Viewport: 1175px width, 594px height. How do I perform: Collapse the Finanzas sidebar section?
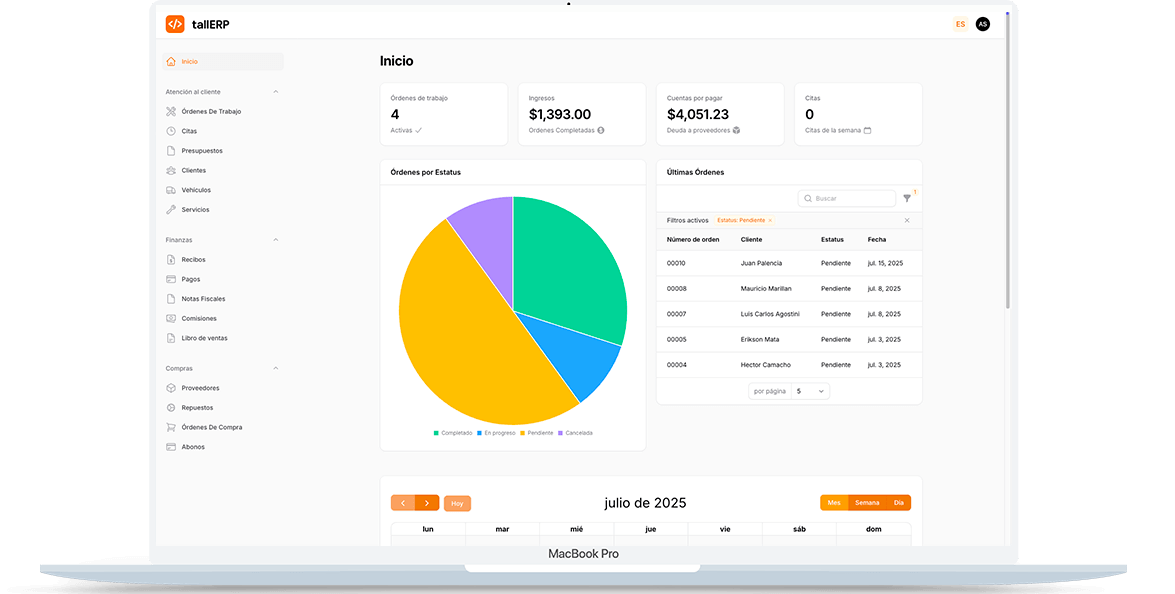276,240
